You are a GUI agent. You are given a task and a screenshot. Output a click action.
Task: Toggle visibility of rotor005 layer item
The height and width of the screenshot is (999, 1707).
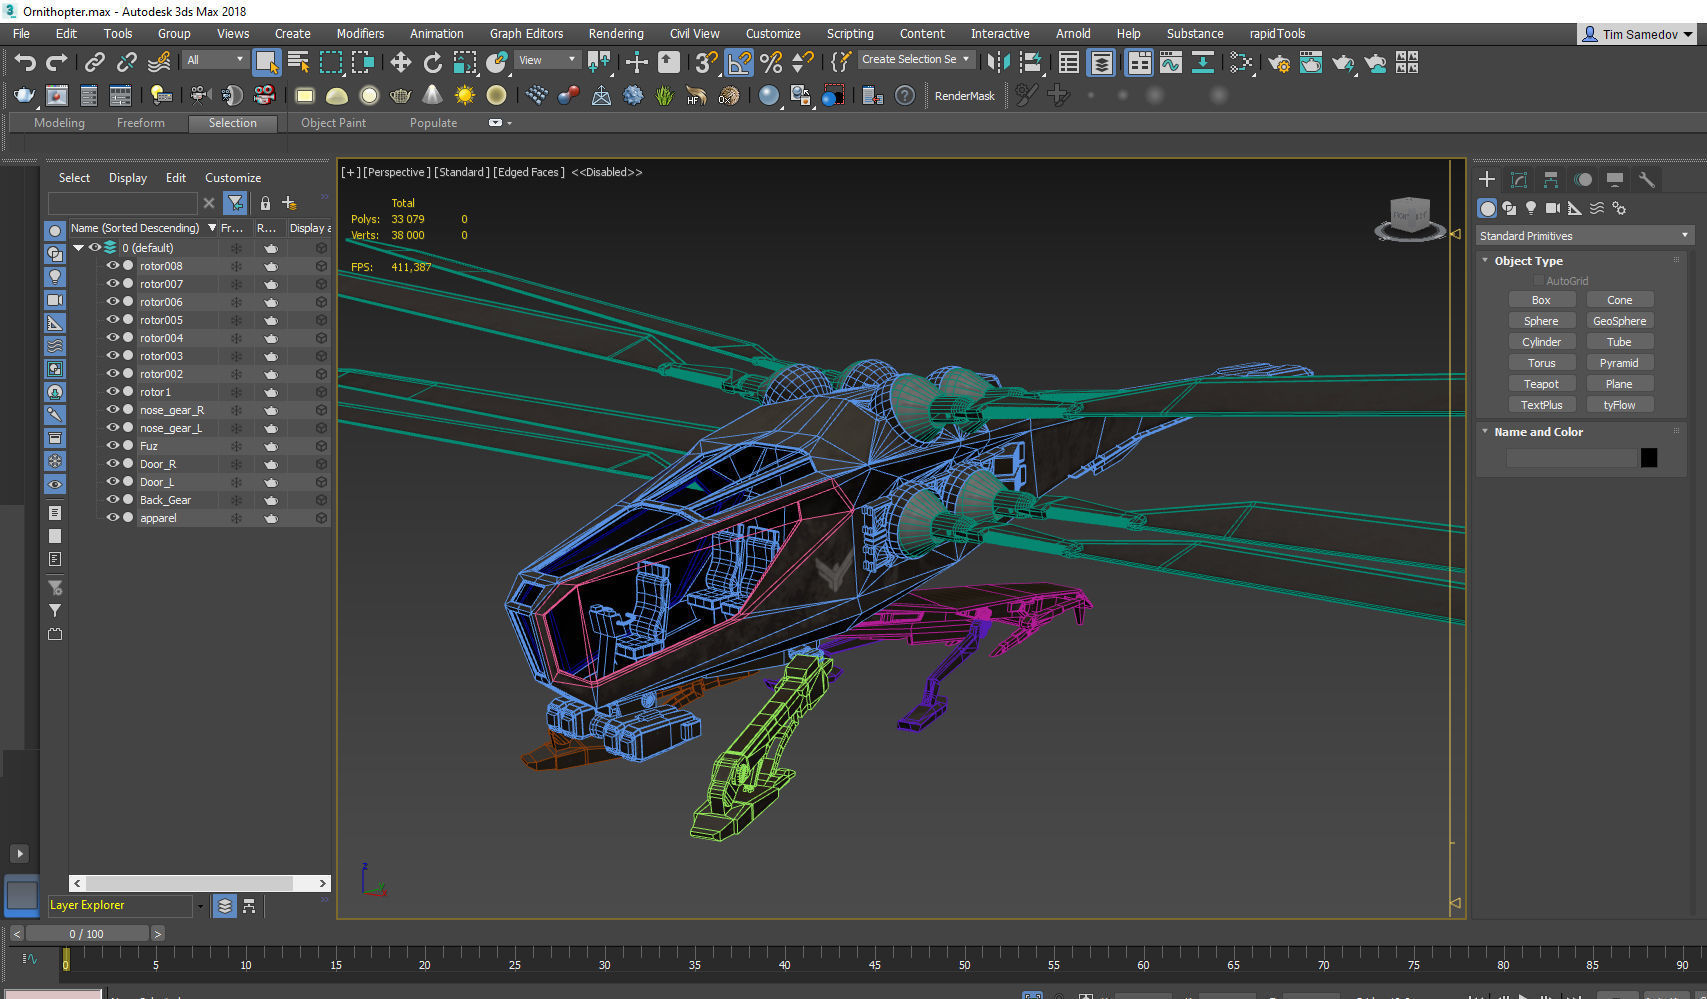click(x=113, y=320)
